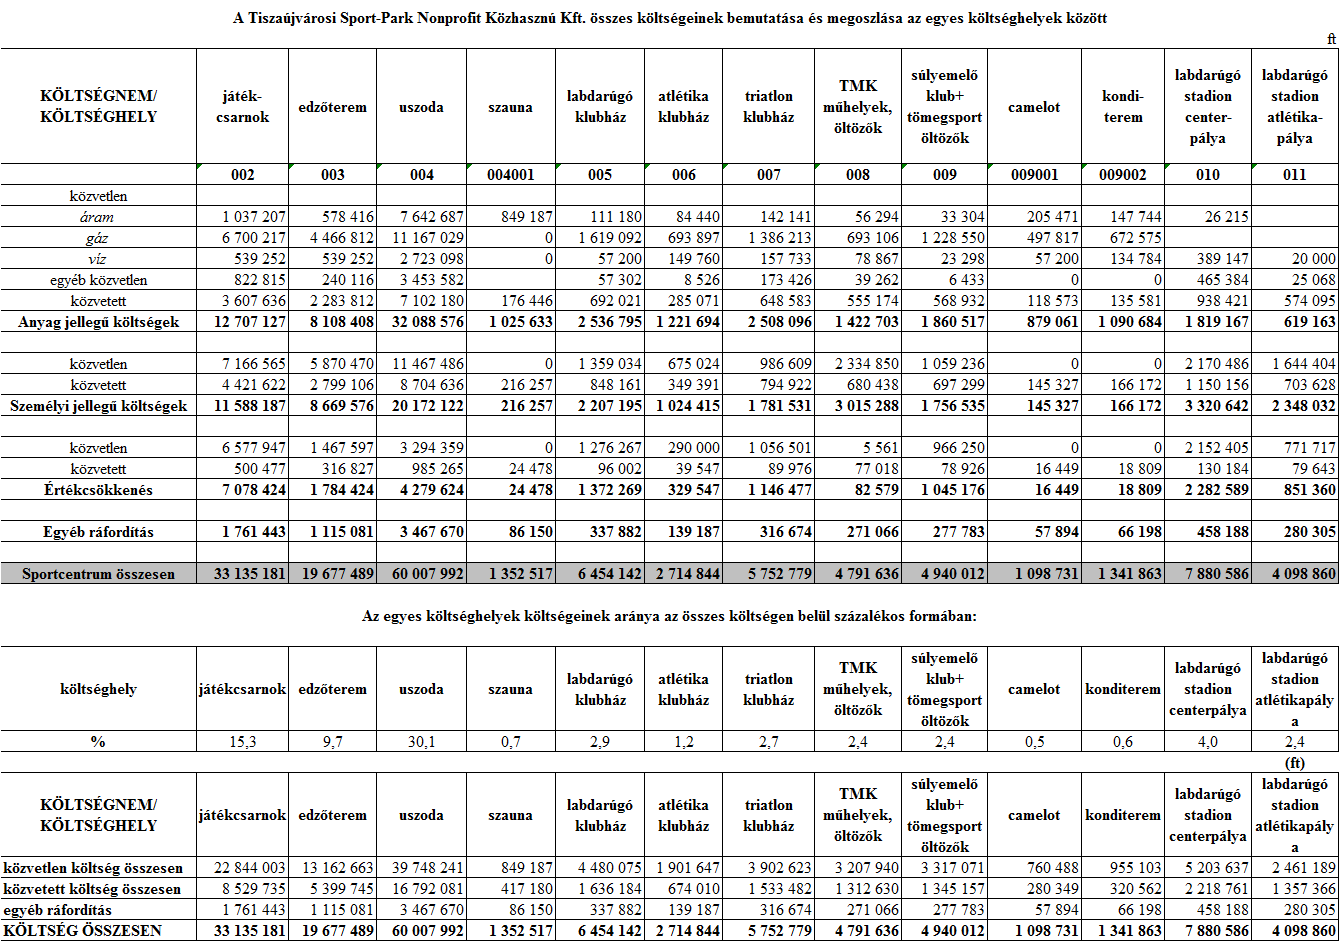Select percentage value "4,0"

point(1207,741)
